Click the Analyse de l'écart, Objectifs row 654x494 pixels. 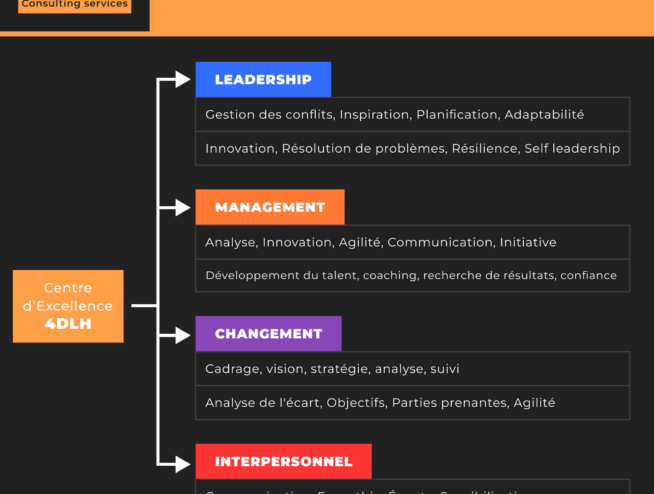413,403
